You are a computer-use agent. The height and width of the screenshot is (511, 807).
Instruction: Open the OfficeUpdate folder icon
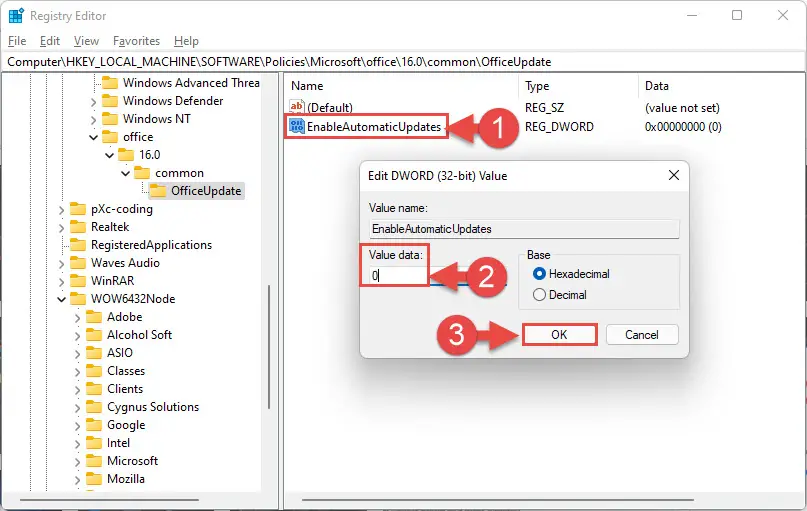tap(158, 191)
